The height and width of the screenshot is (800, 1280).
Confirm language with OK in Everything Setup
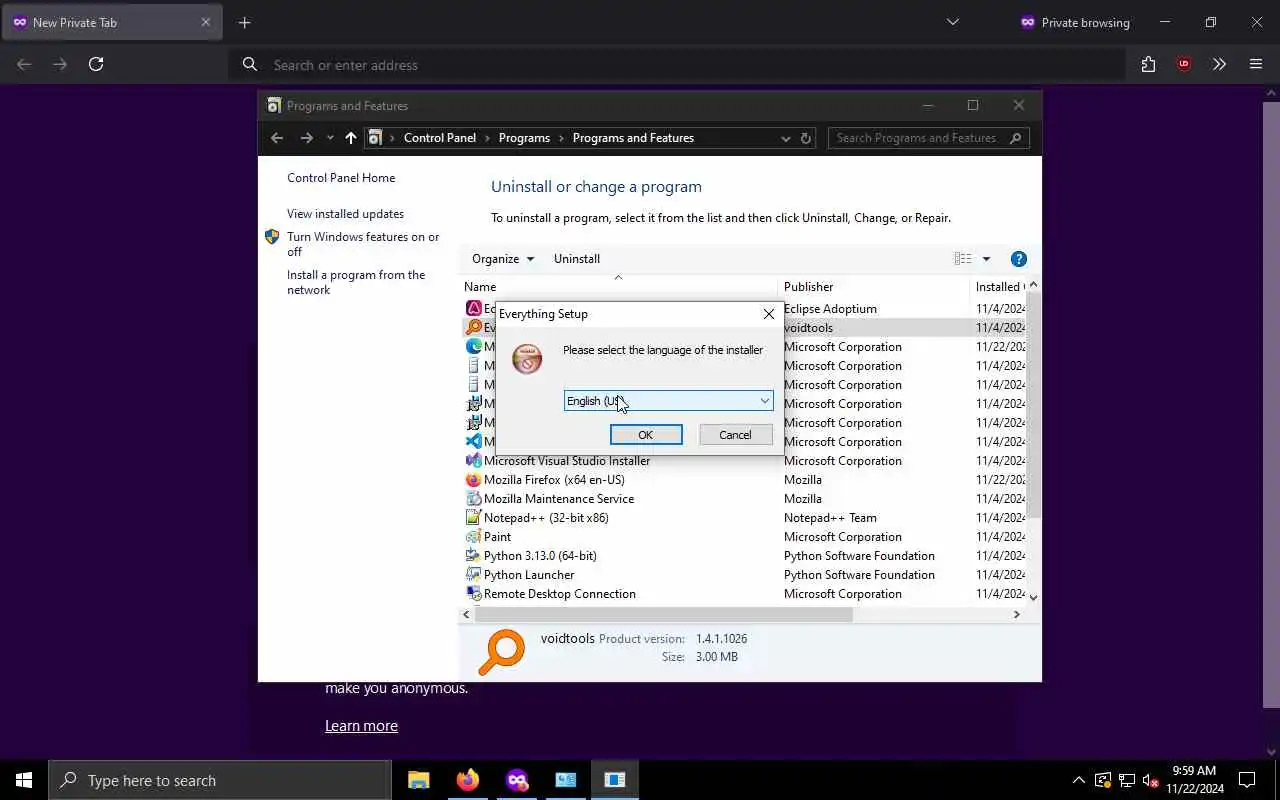click(646, 434)
